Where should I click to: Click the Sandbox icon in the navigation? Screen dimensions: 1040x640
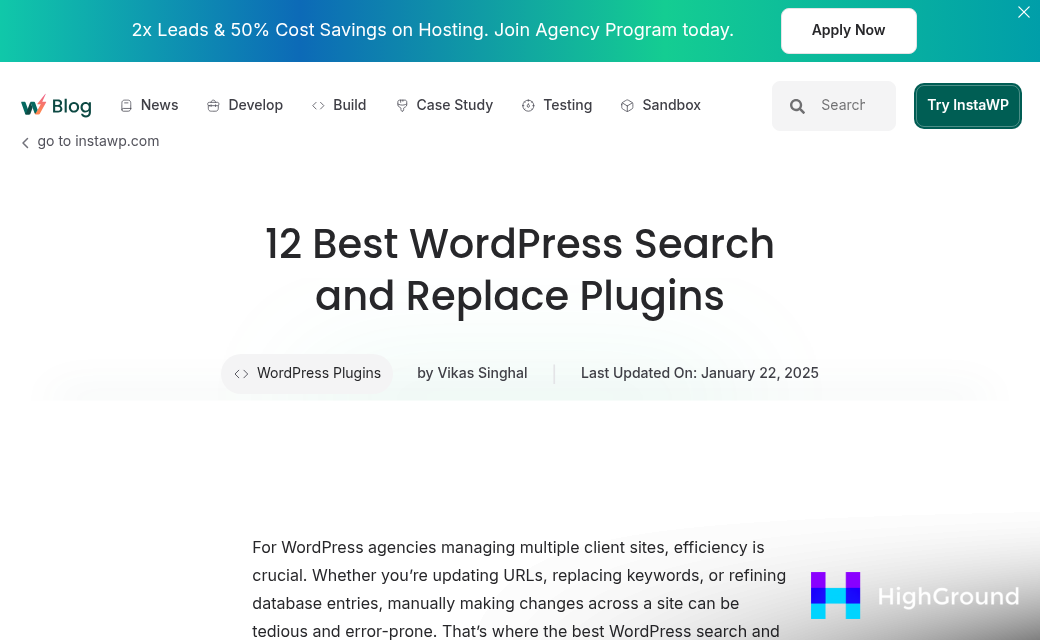click(x=627, y=104)
